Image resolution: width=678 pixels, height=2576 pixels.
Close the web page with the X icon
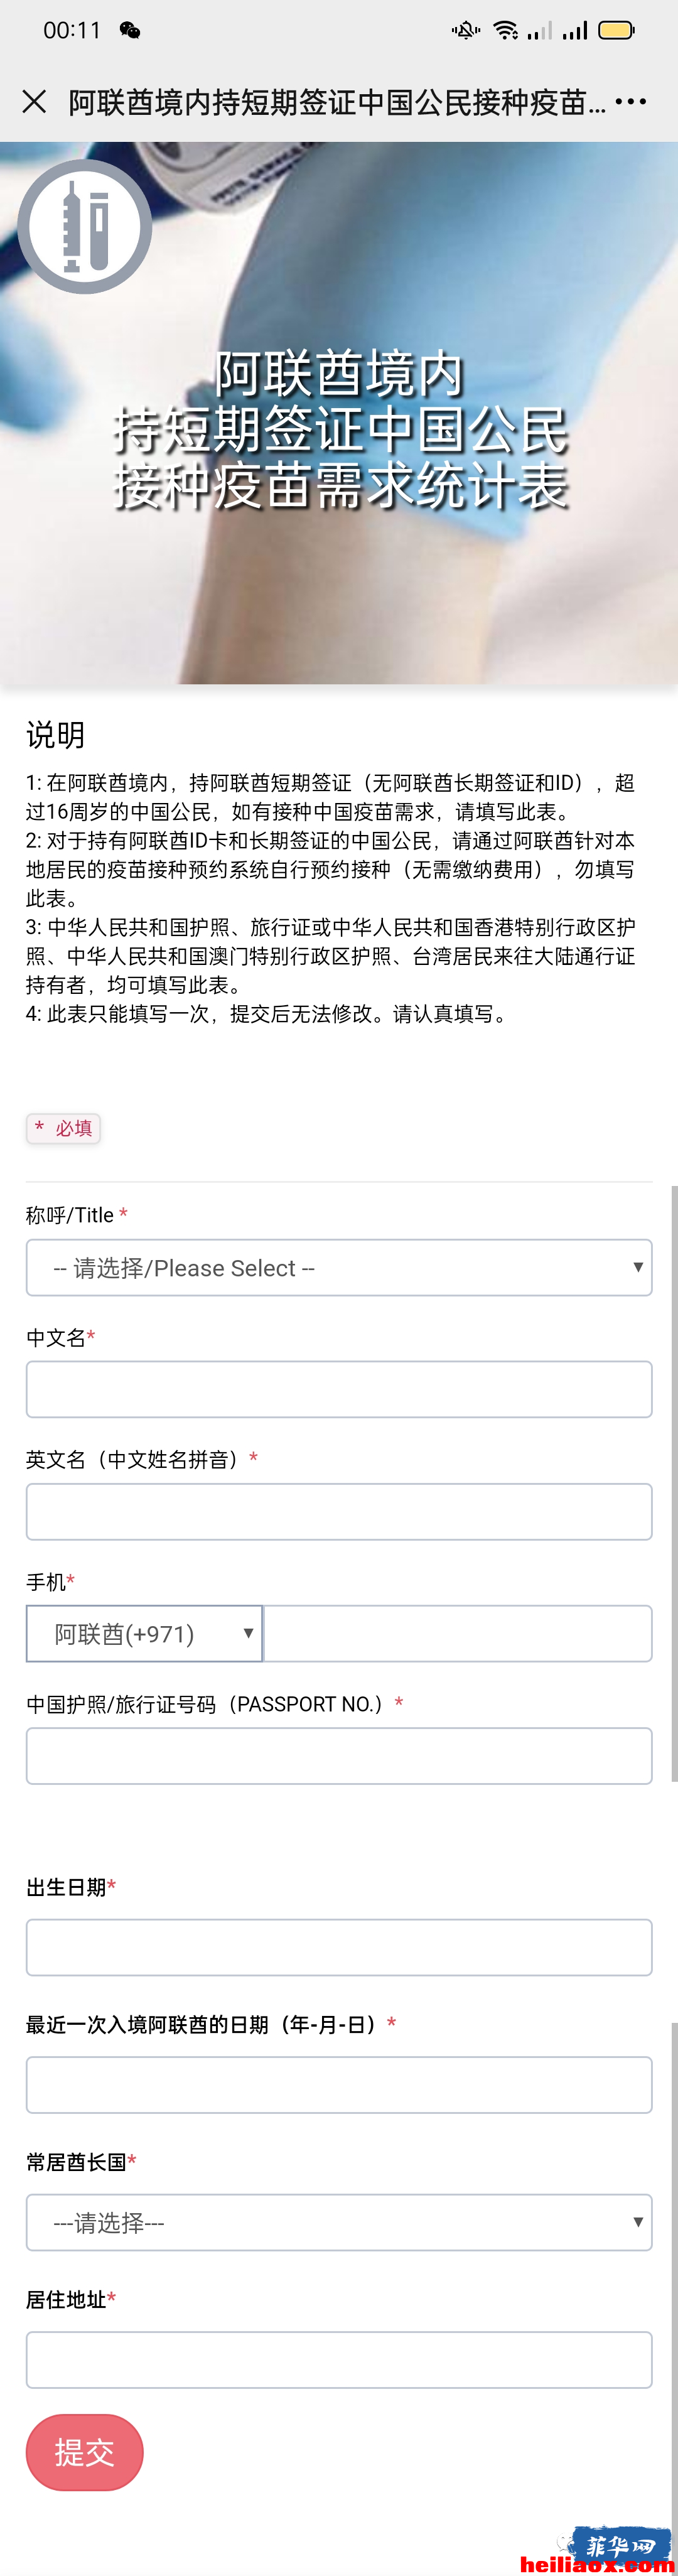click(x=34, y=101)
